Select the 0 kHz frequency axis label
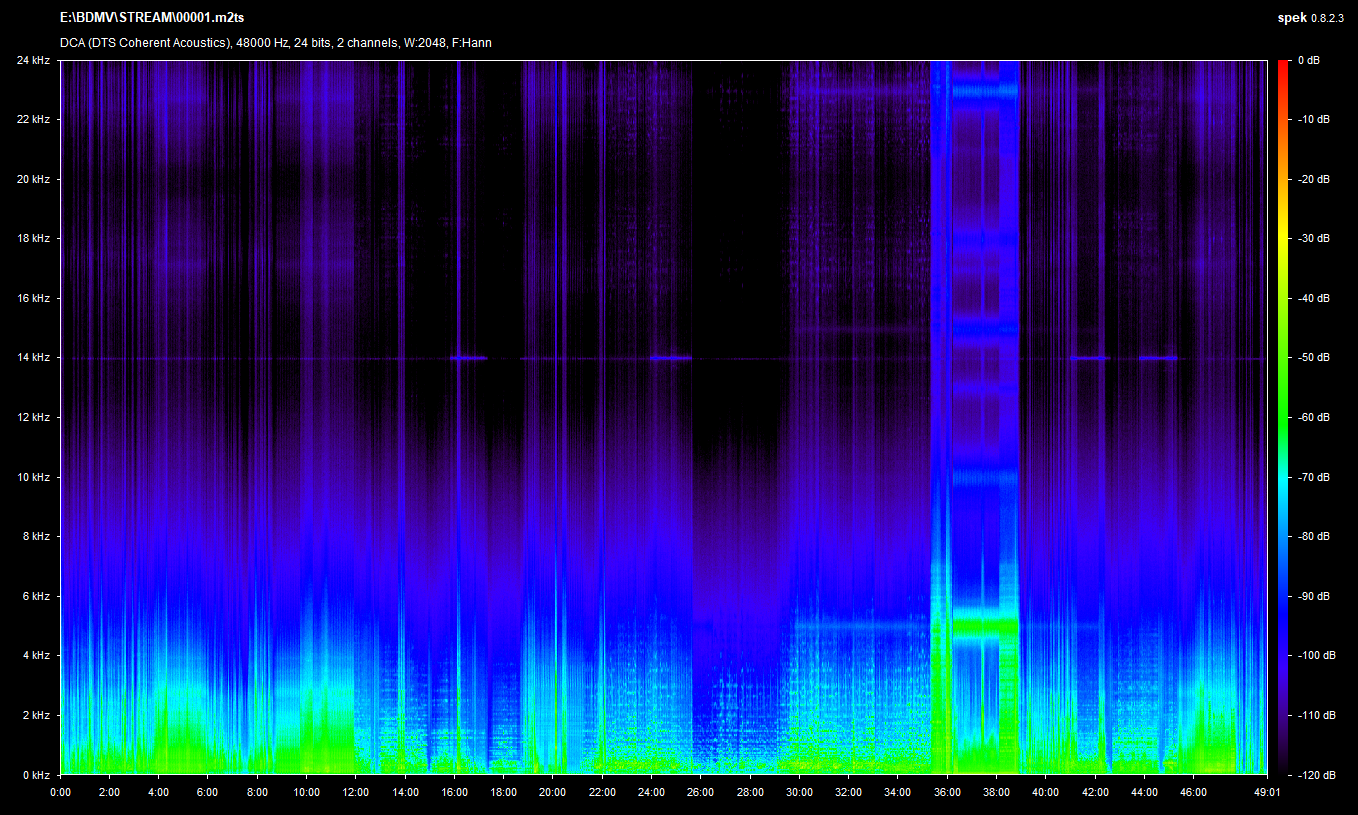This screenshot has height=815, width=1358. tap(36, 775)
